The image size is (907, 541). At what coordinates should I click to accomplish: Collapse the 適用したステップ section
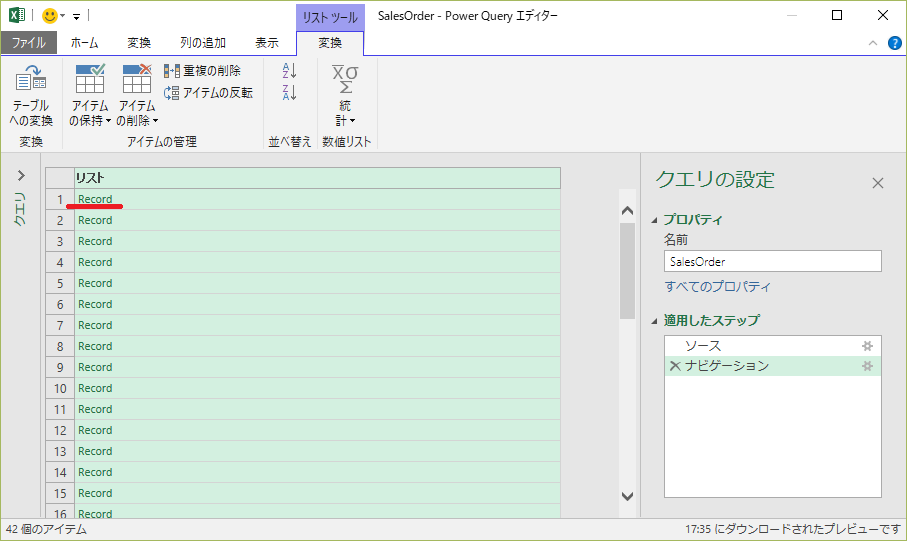(655, 321)
